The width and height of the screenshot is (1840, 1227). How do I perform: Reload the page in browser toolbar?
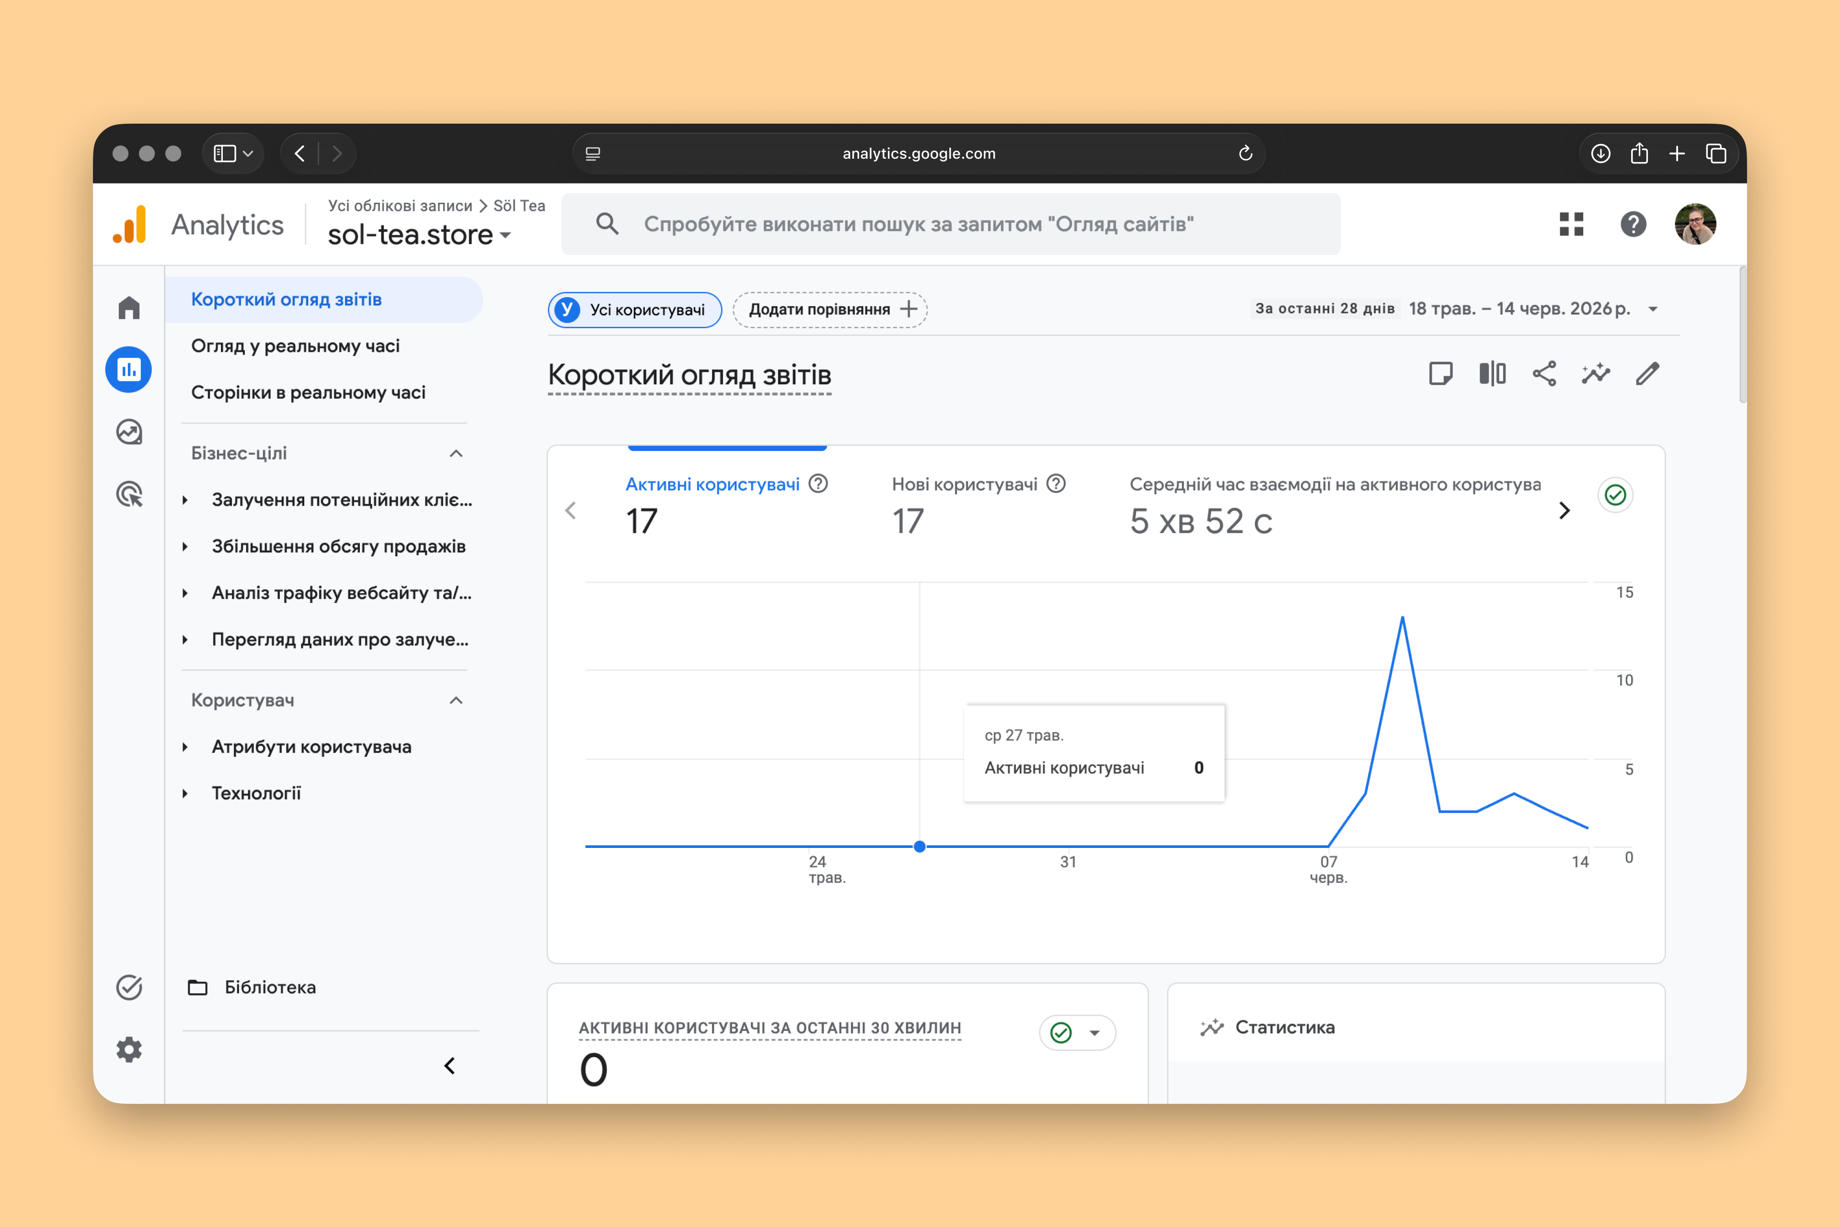point(1245,153)
